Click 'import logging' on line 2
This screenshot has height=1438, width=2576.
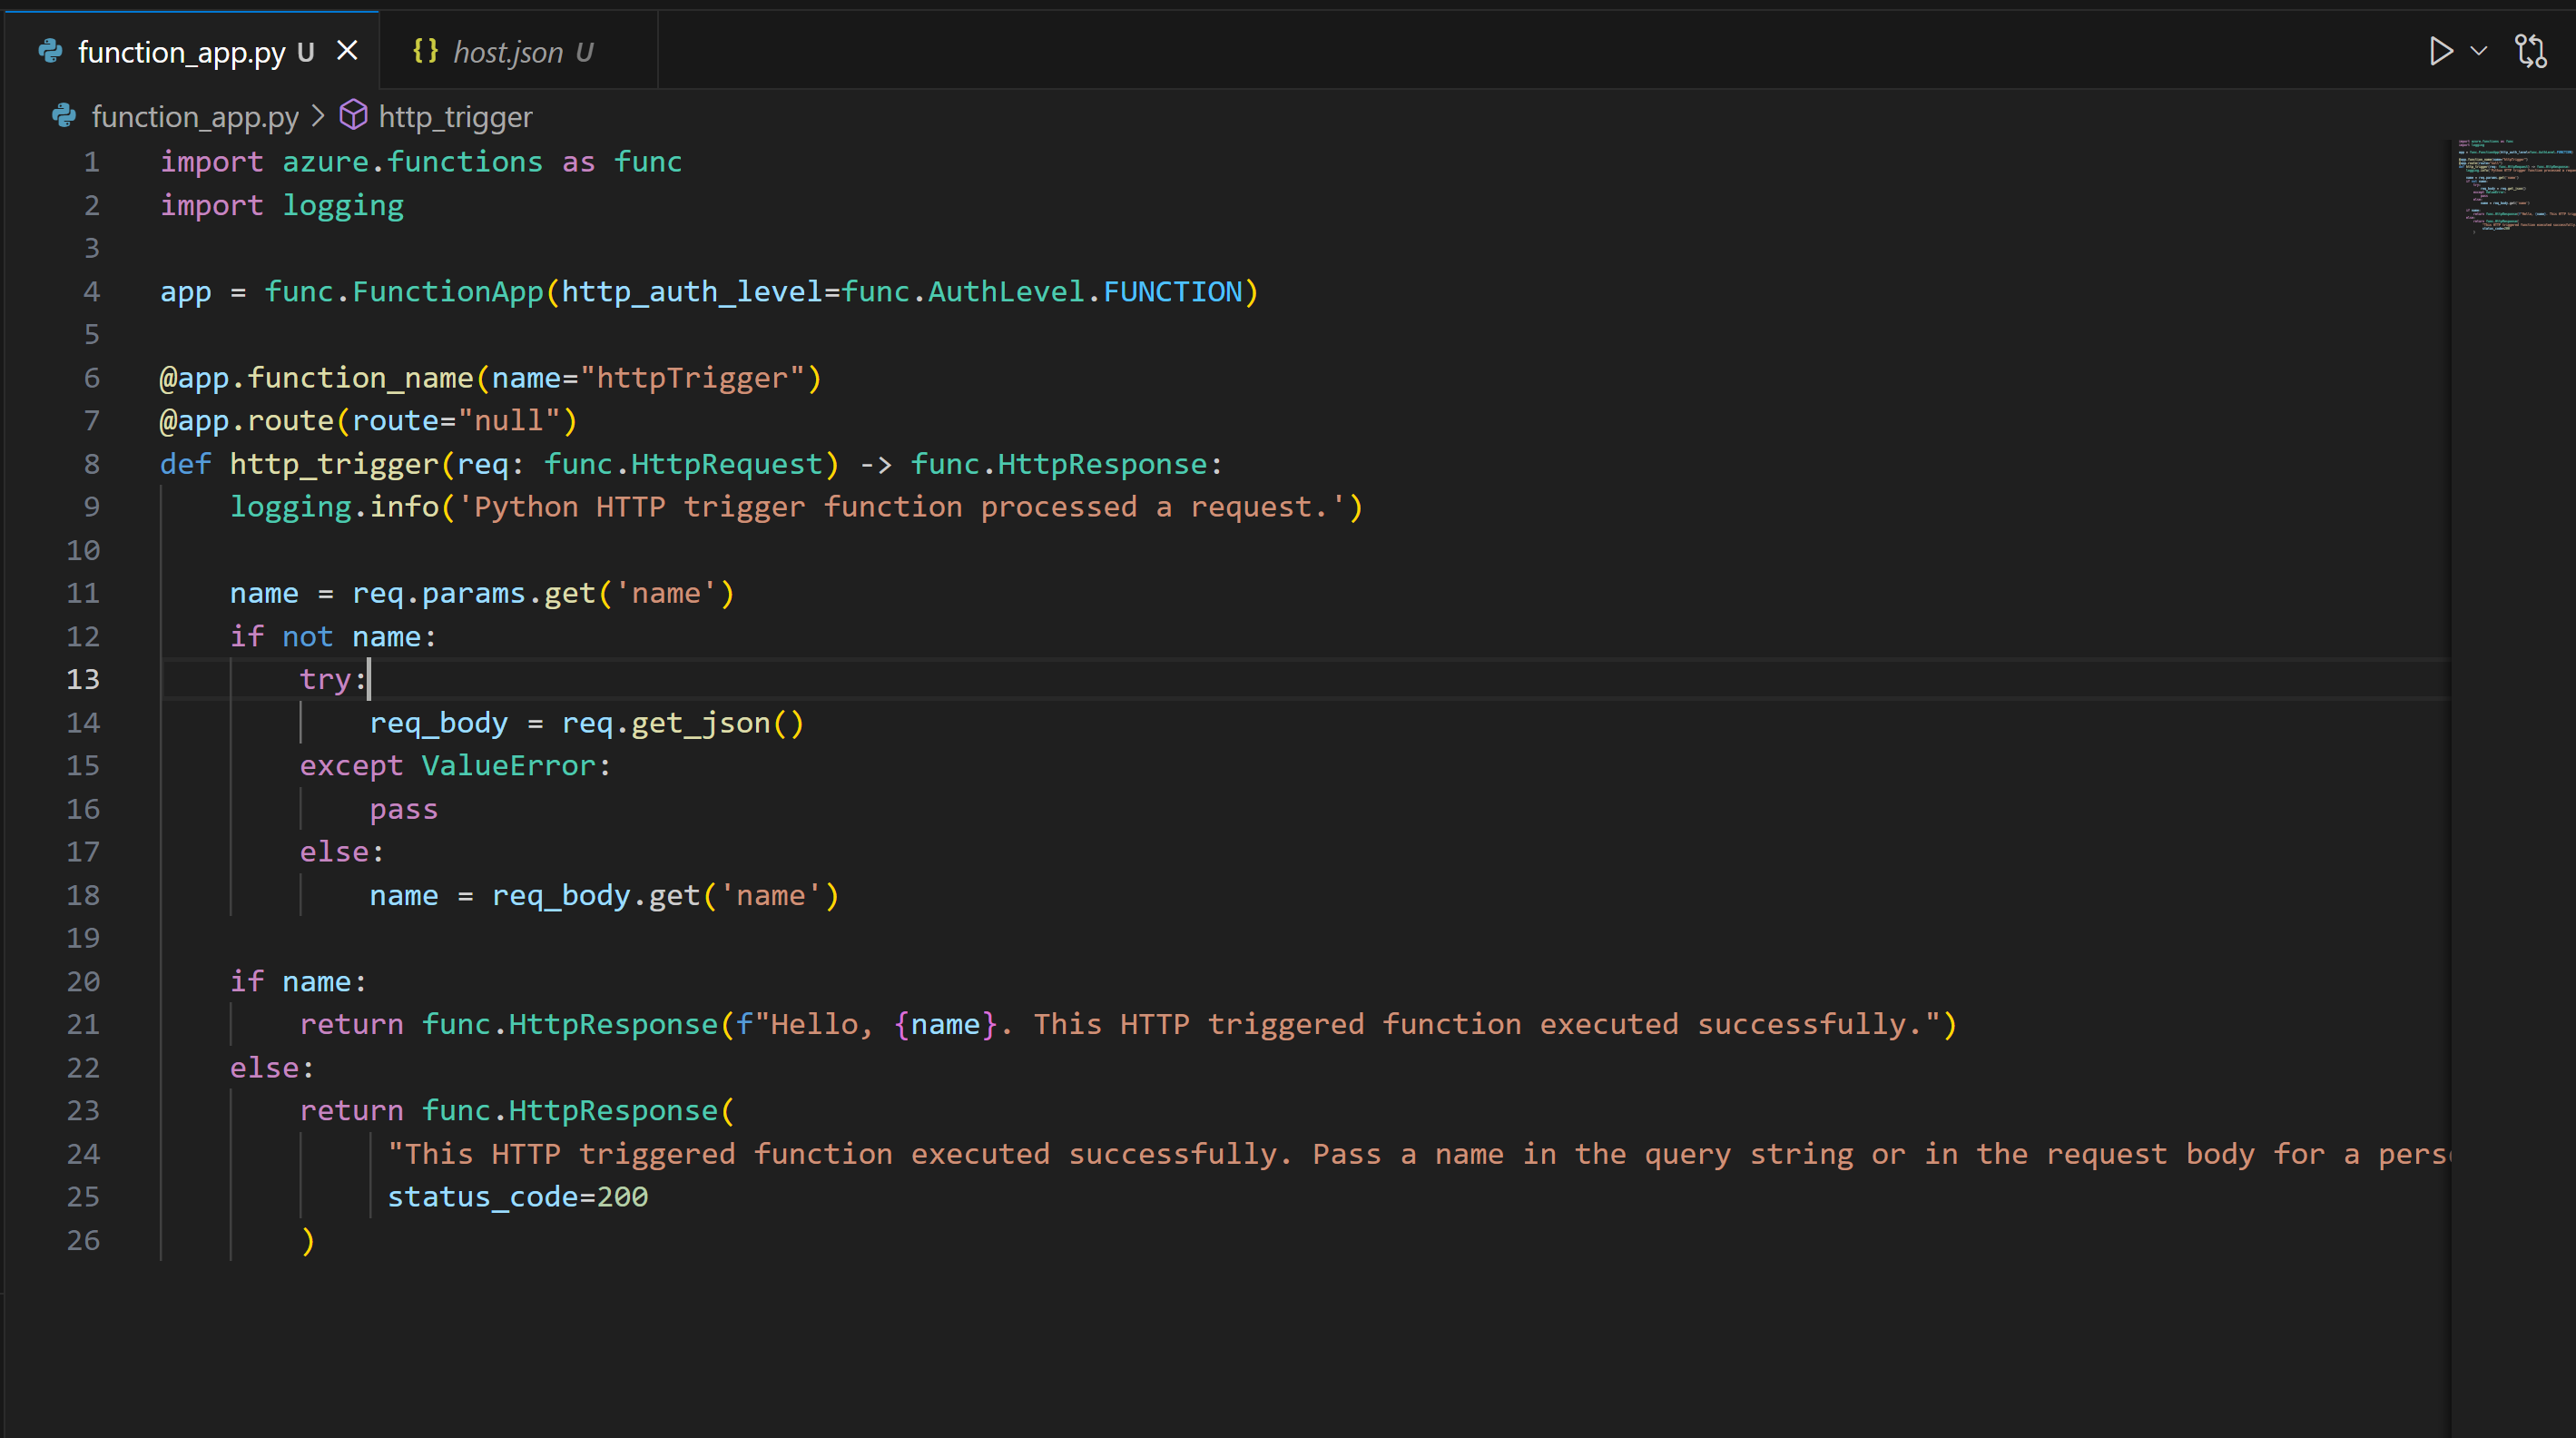click(x=282, y=206)
